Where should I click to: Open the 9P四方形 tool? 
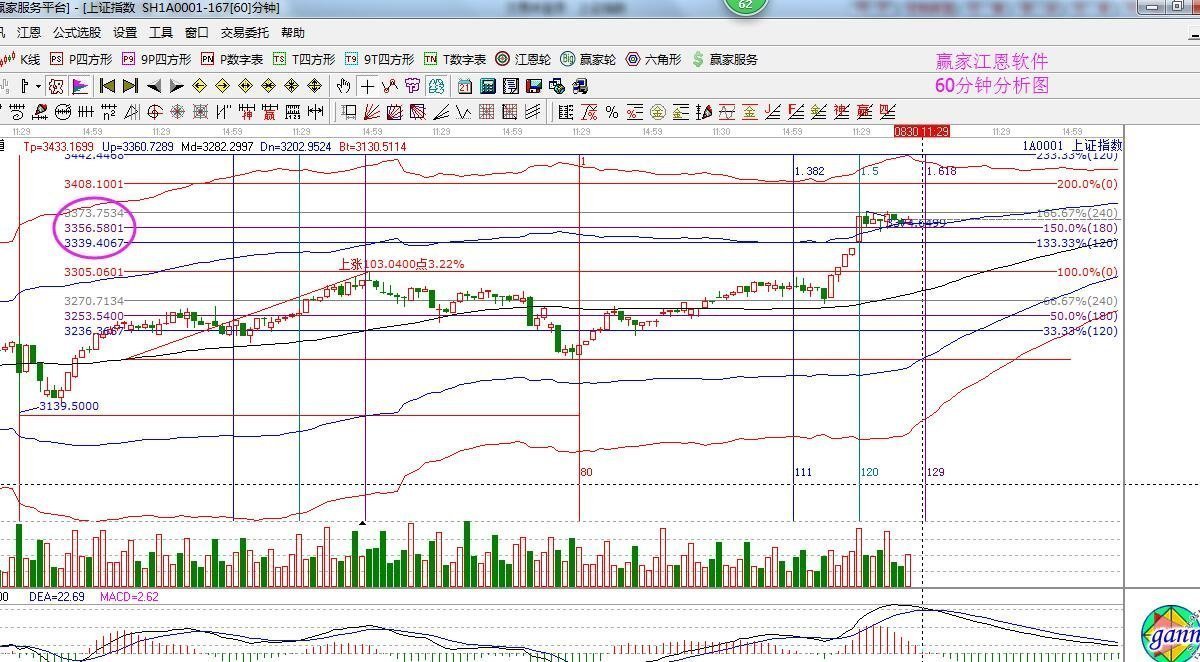coord(157,60)
